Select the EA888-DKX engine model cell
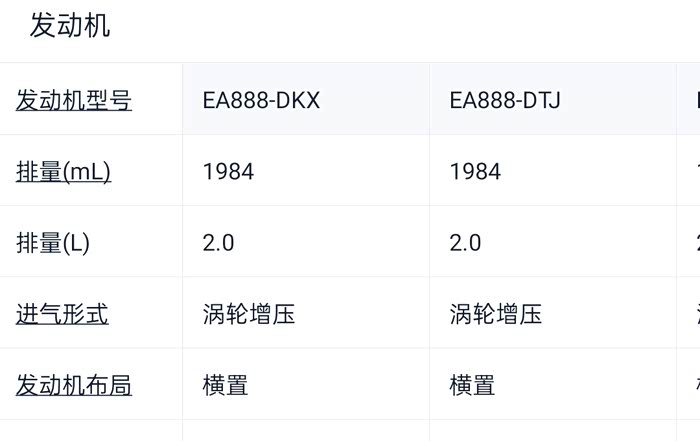 261,100
